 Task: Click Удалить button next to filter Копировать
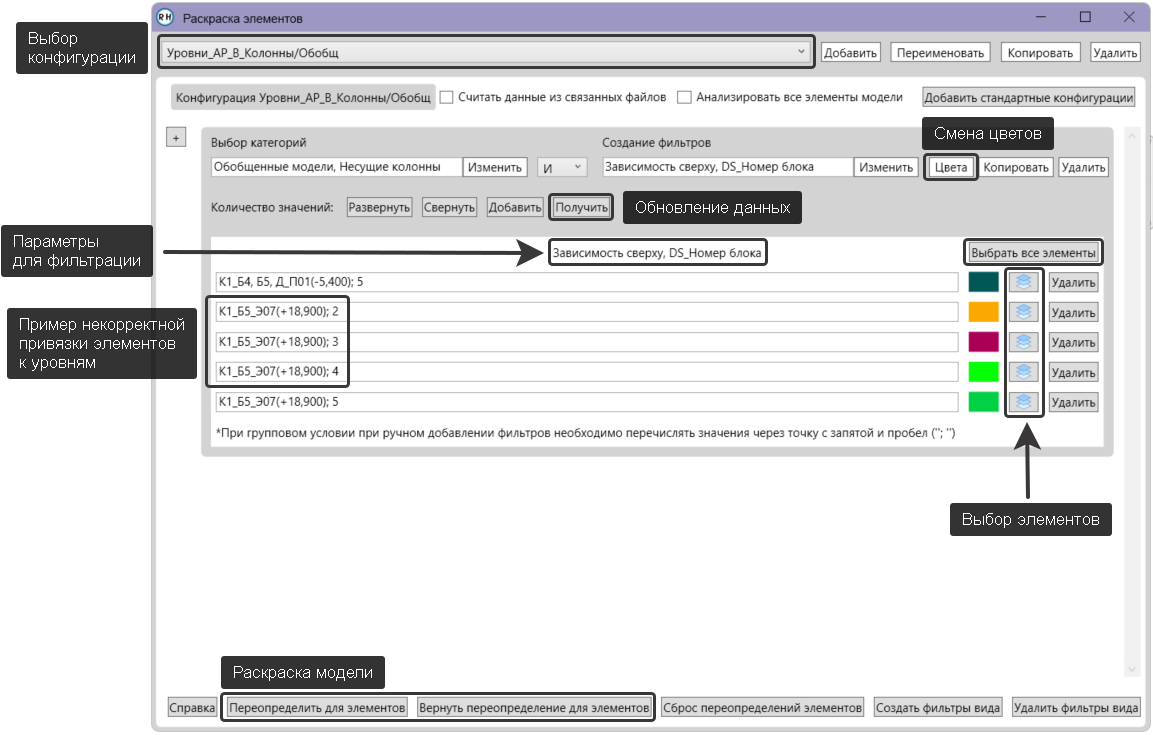[x=1084, y=168]
